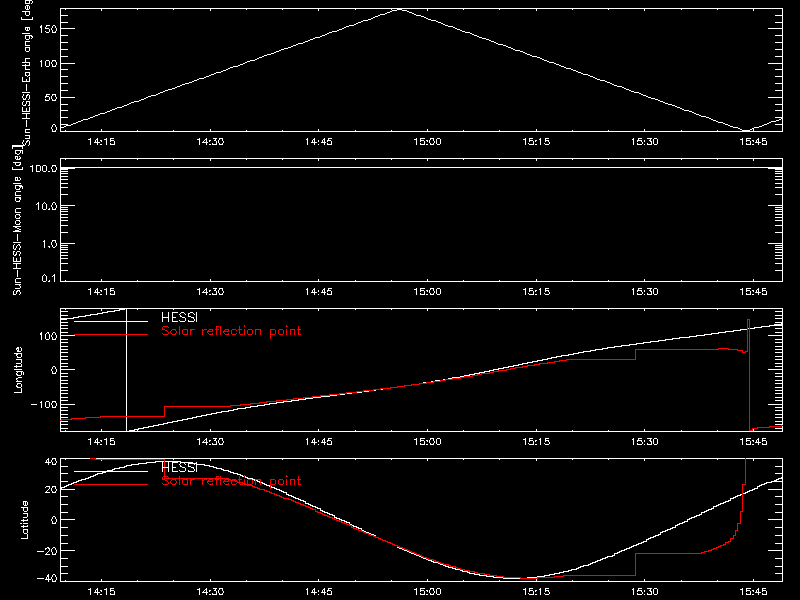The image size is (800, 600).
Task: Choose 15:30 time label under Latitude plot
Action: pos(645,592)
